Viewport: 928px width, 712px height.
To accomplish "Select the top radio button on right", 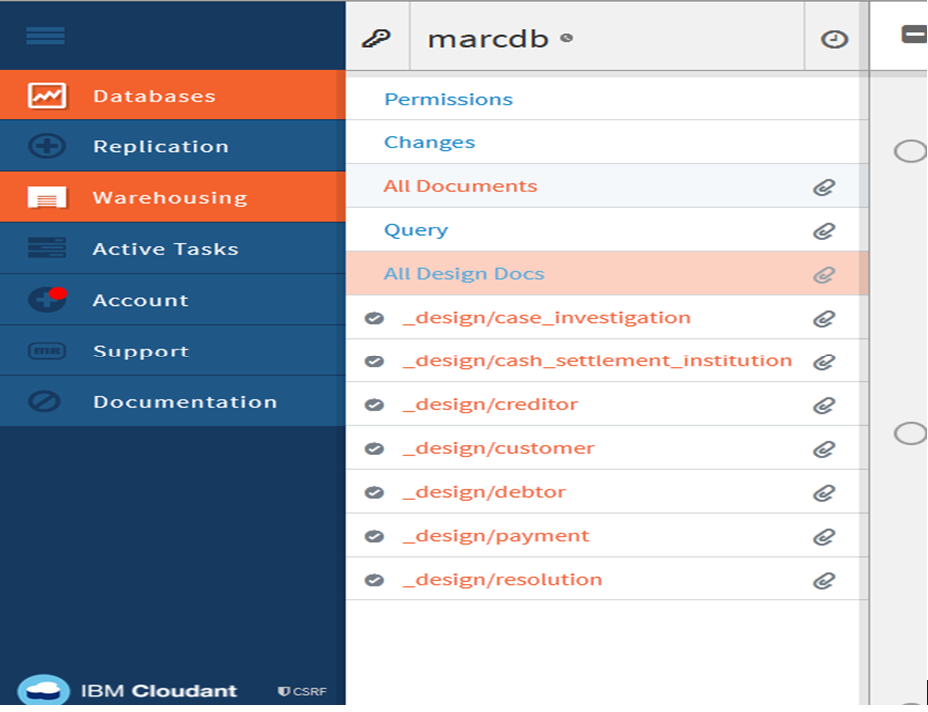I will [x=909, y=151].
